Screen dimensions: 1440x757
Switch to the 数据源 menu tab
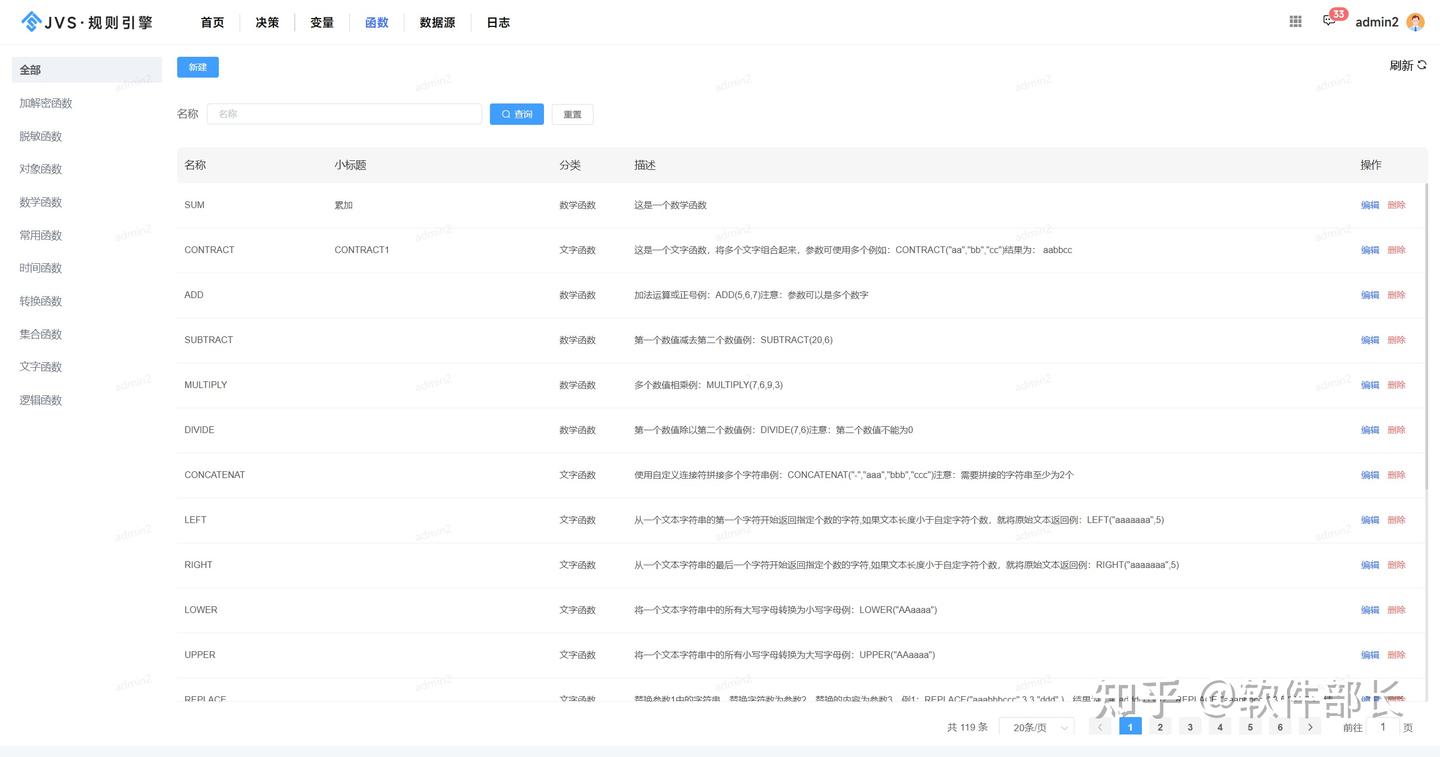pyautogui.click(x=437, y=21)
